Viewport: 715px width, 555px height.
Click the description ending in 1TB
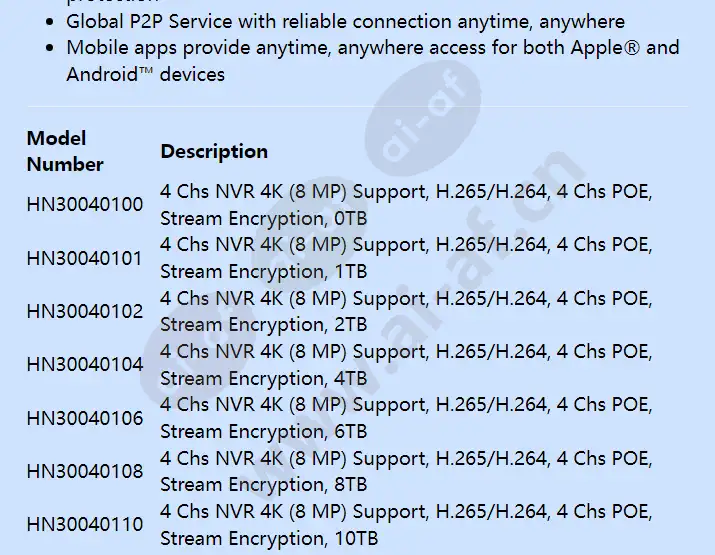406,258
